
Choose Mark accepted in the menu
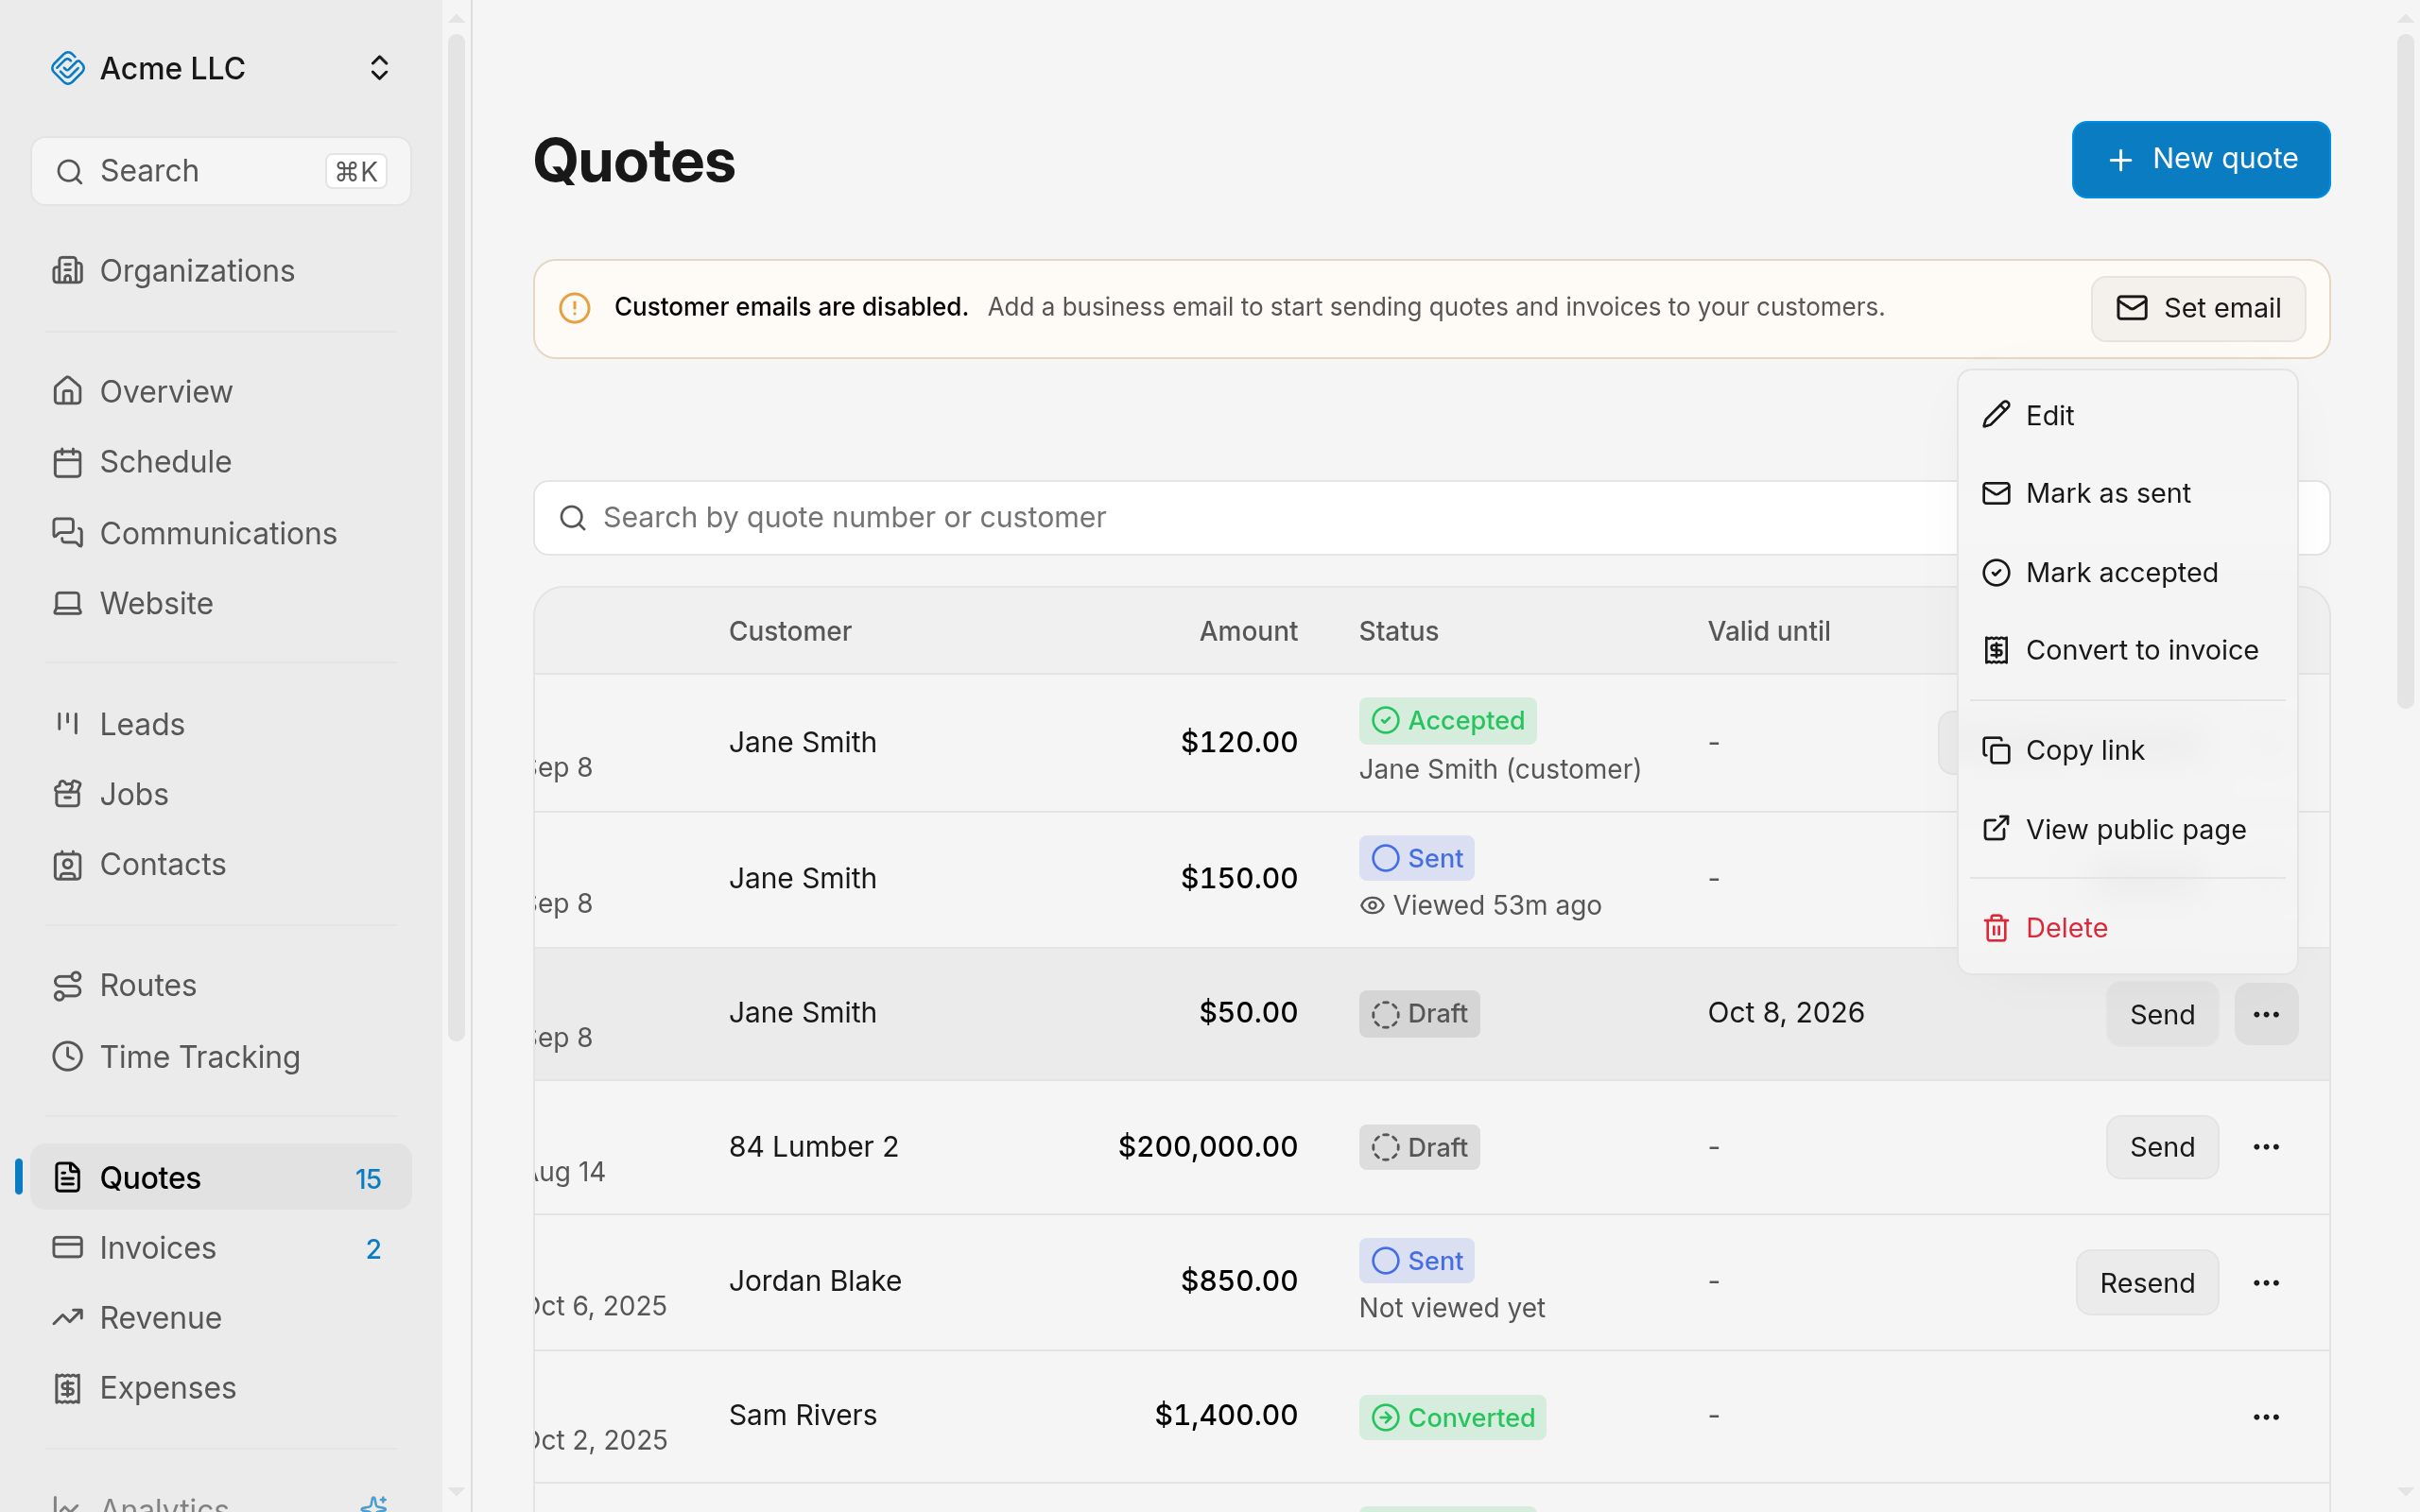[x=2127, y=572]
